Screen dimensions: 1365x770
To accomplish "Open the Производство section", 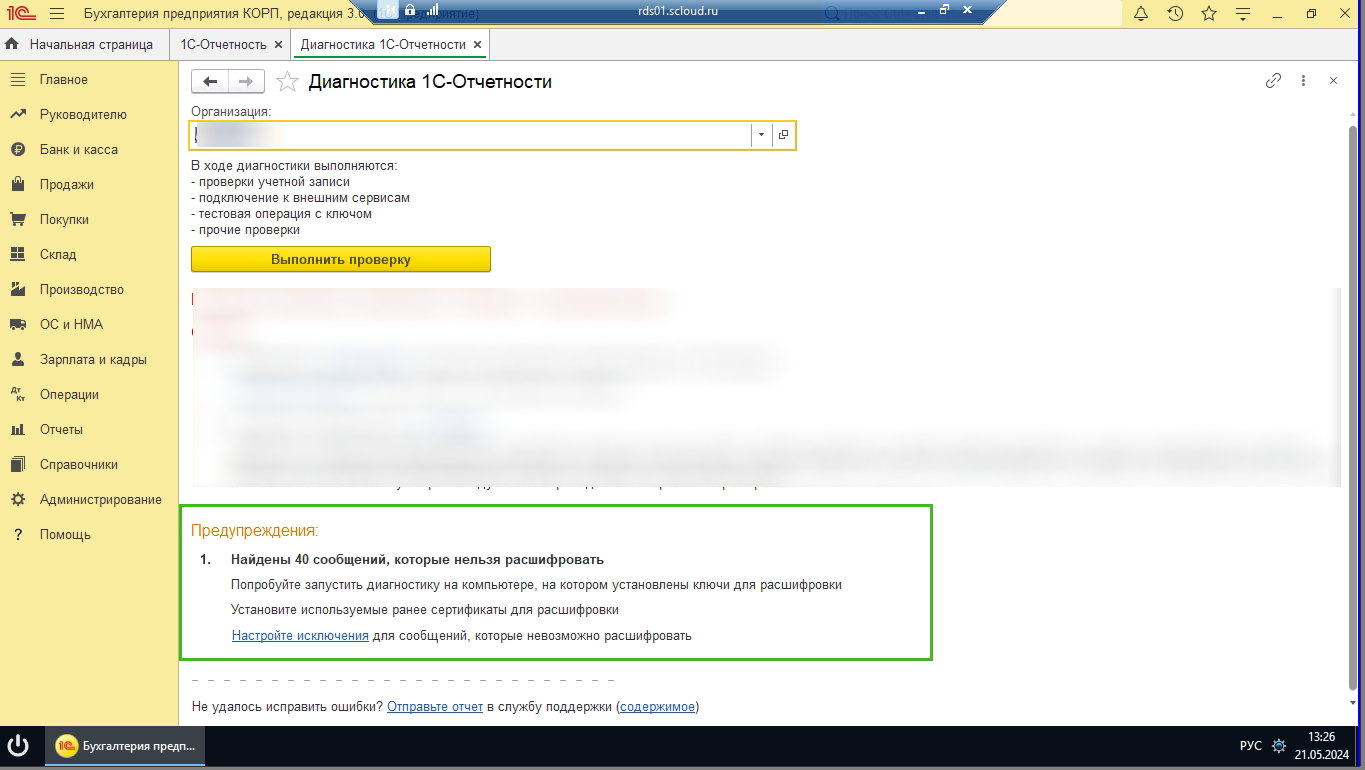I will click(x=89, y=290).
